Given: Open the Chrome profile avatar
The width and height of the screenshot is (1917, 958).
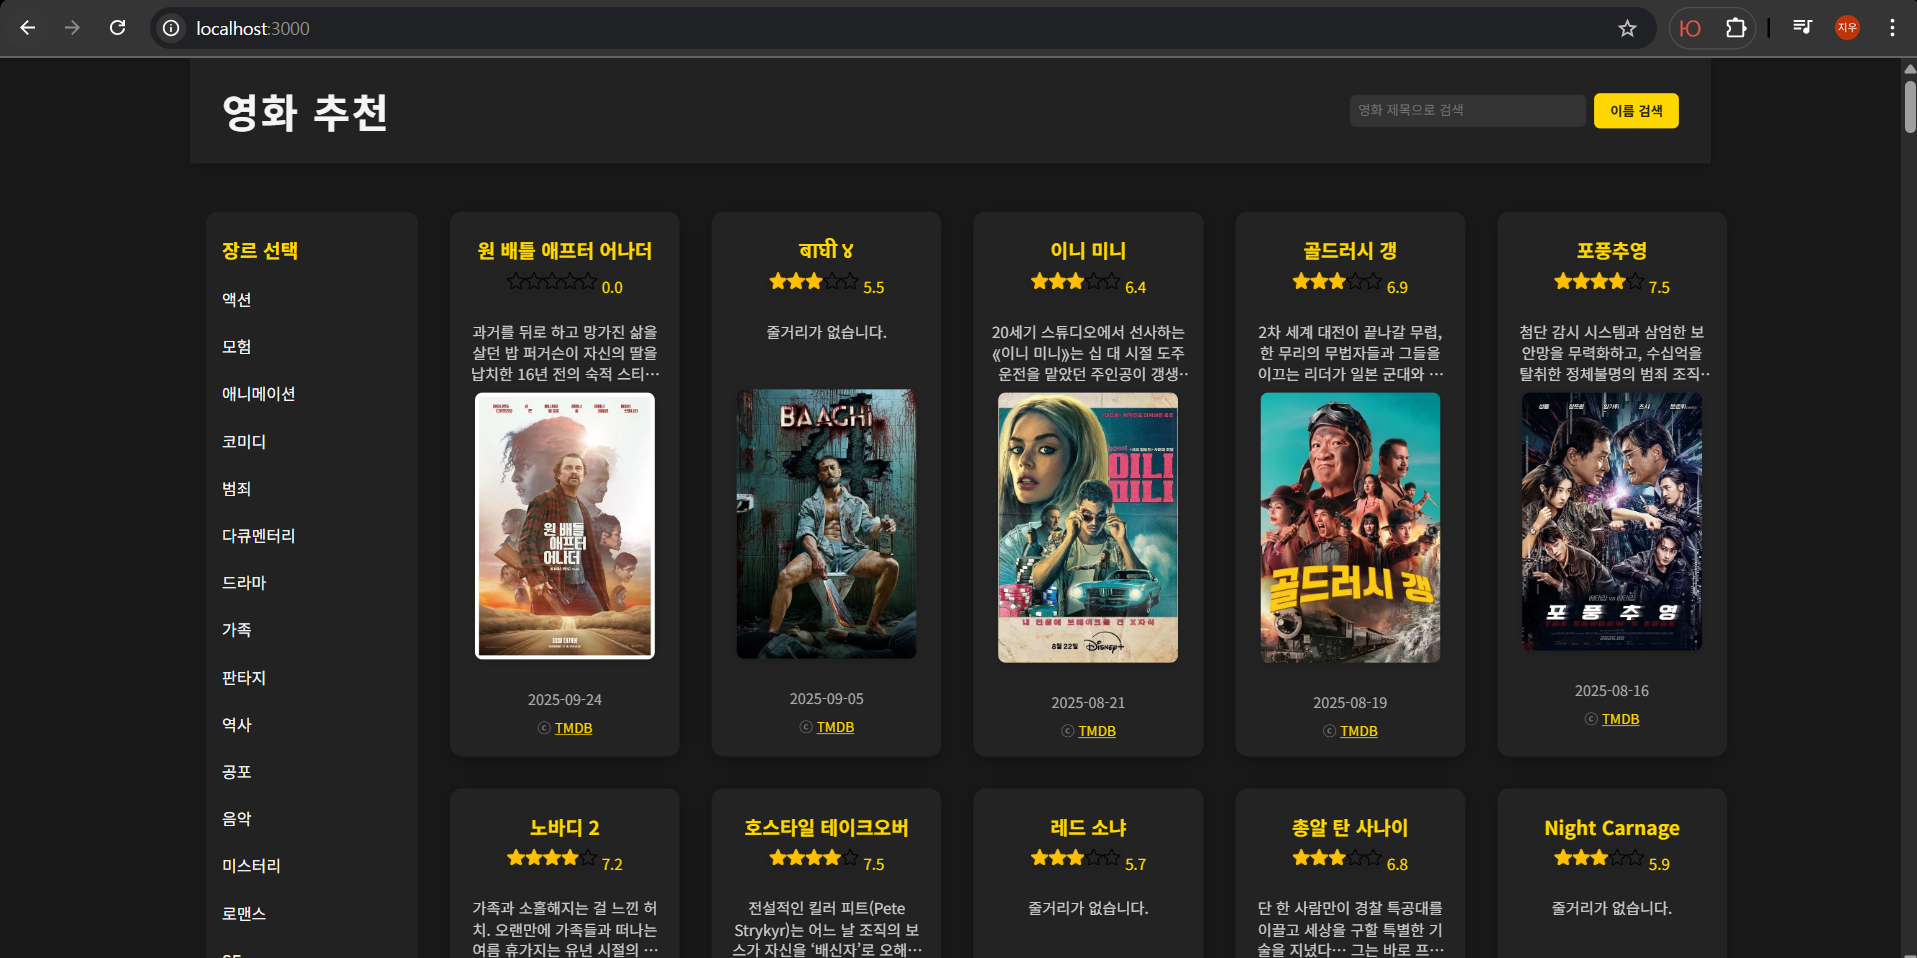Looking at the screenshot, I should pyautogui.click(x=1847, y=28).
